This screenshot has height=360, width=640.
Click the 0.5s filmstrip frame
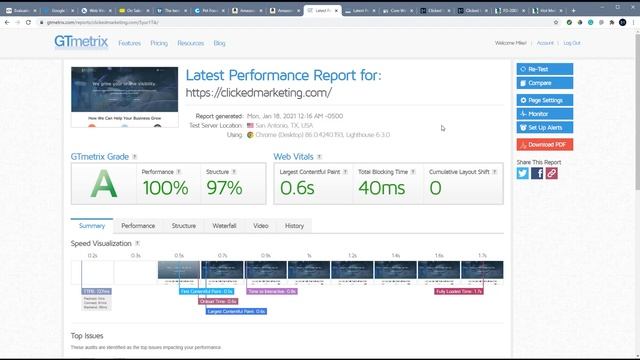[179, 272]
